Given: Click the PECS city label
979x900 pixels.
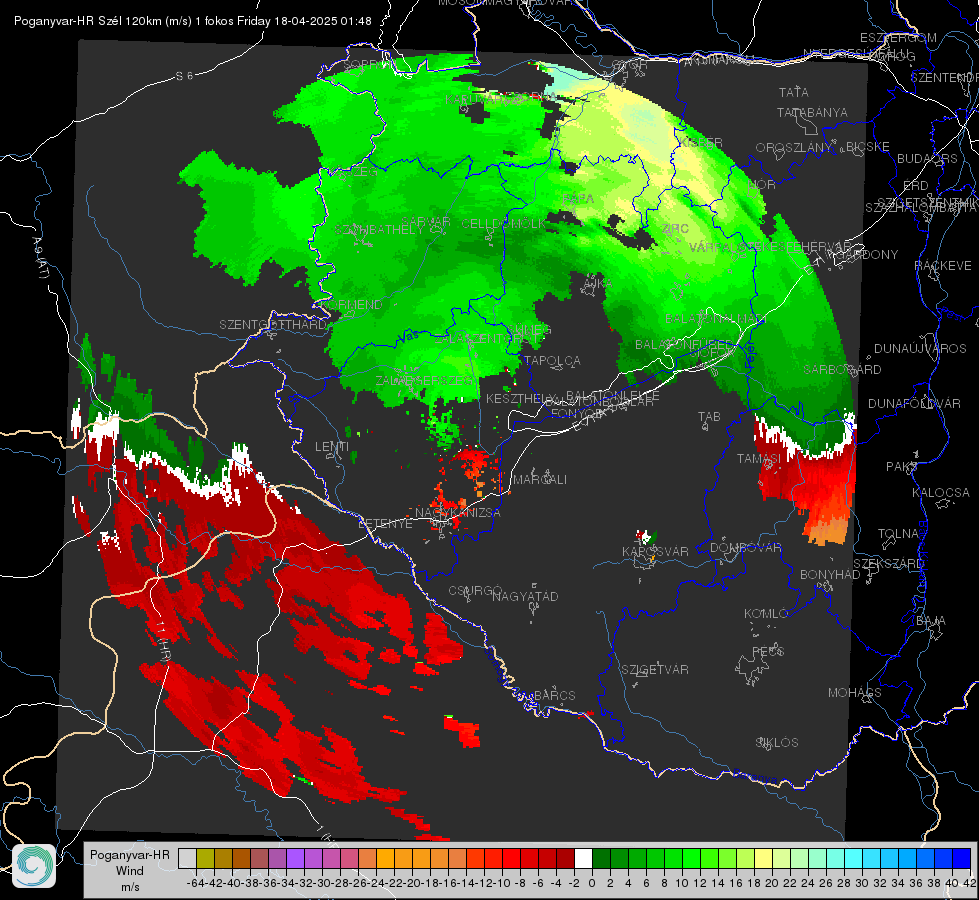Looking at the screenshot, I should (767, 651).
